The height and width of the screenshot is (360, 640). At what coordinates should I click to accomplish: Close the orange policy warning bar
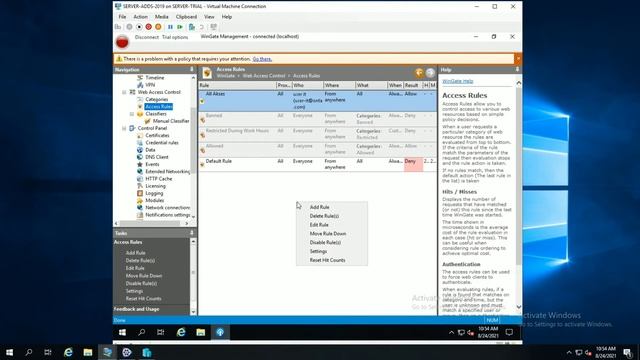point(518,59)
